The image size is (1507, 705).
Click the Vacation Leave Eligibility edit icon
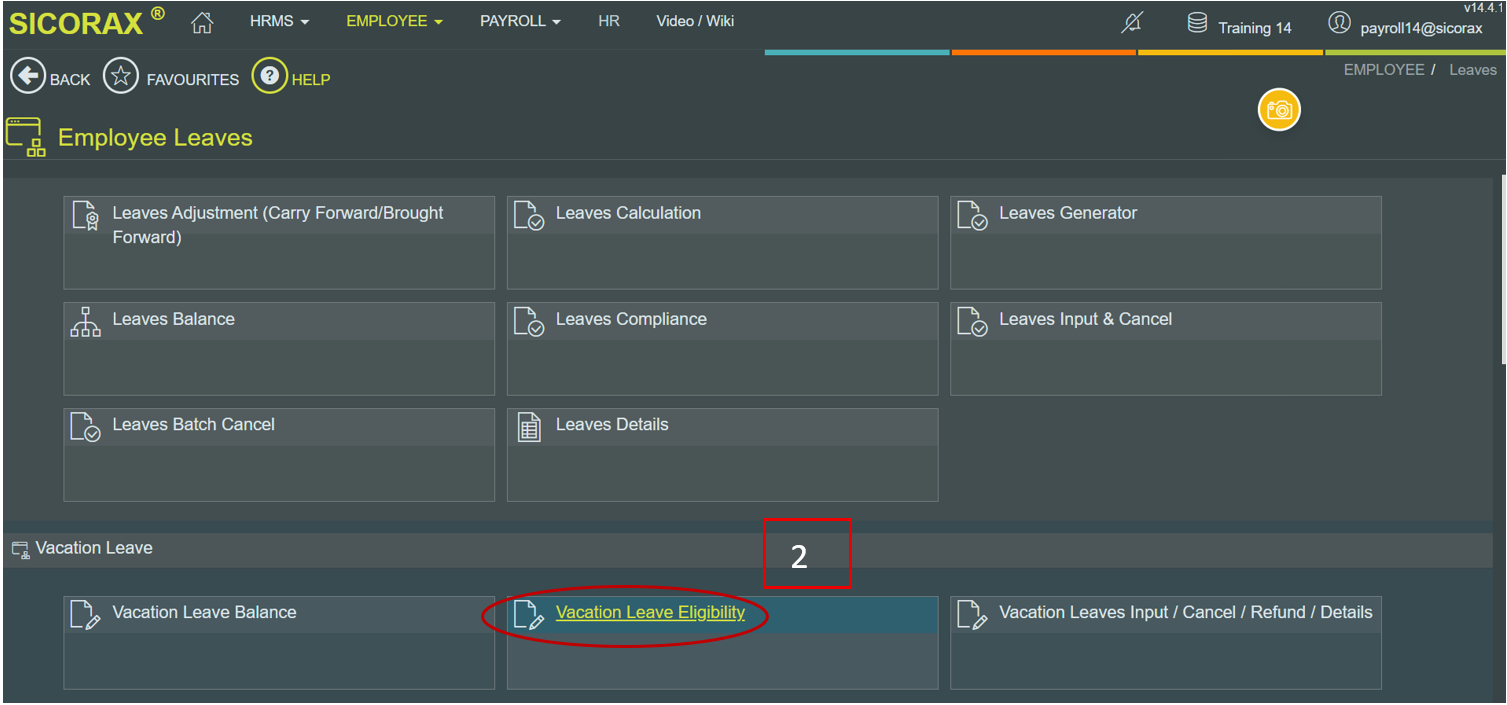(529, 615)
